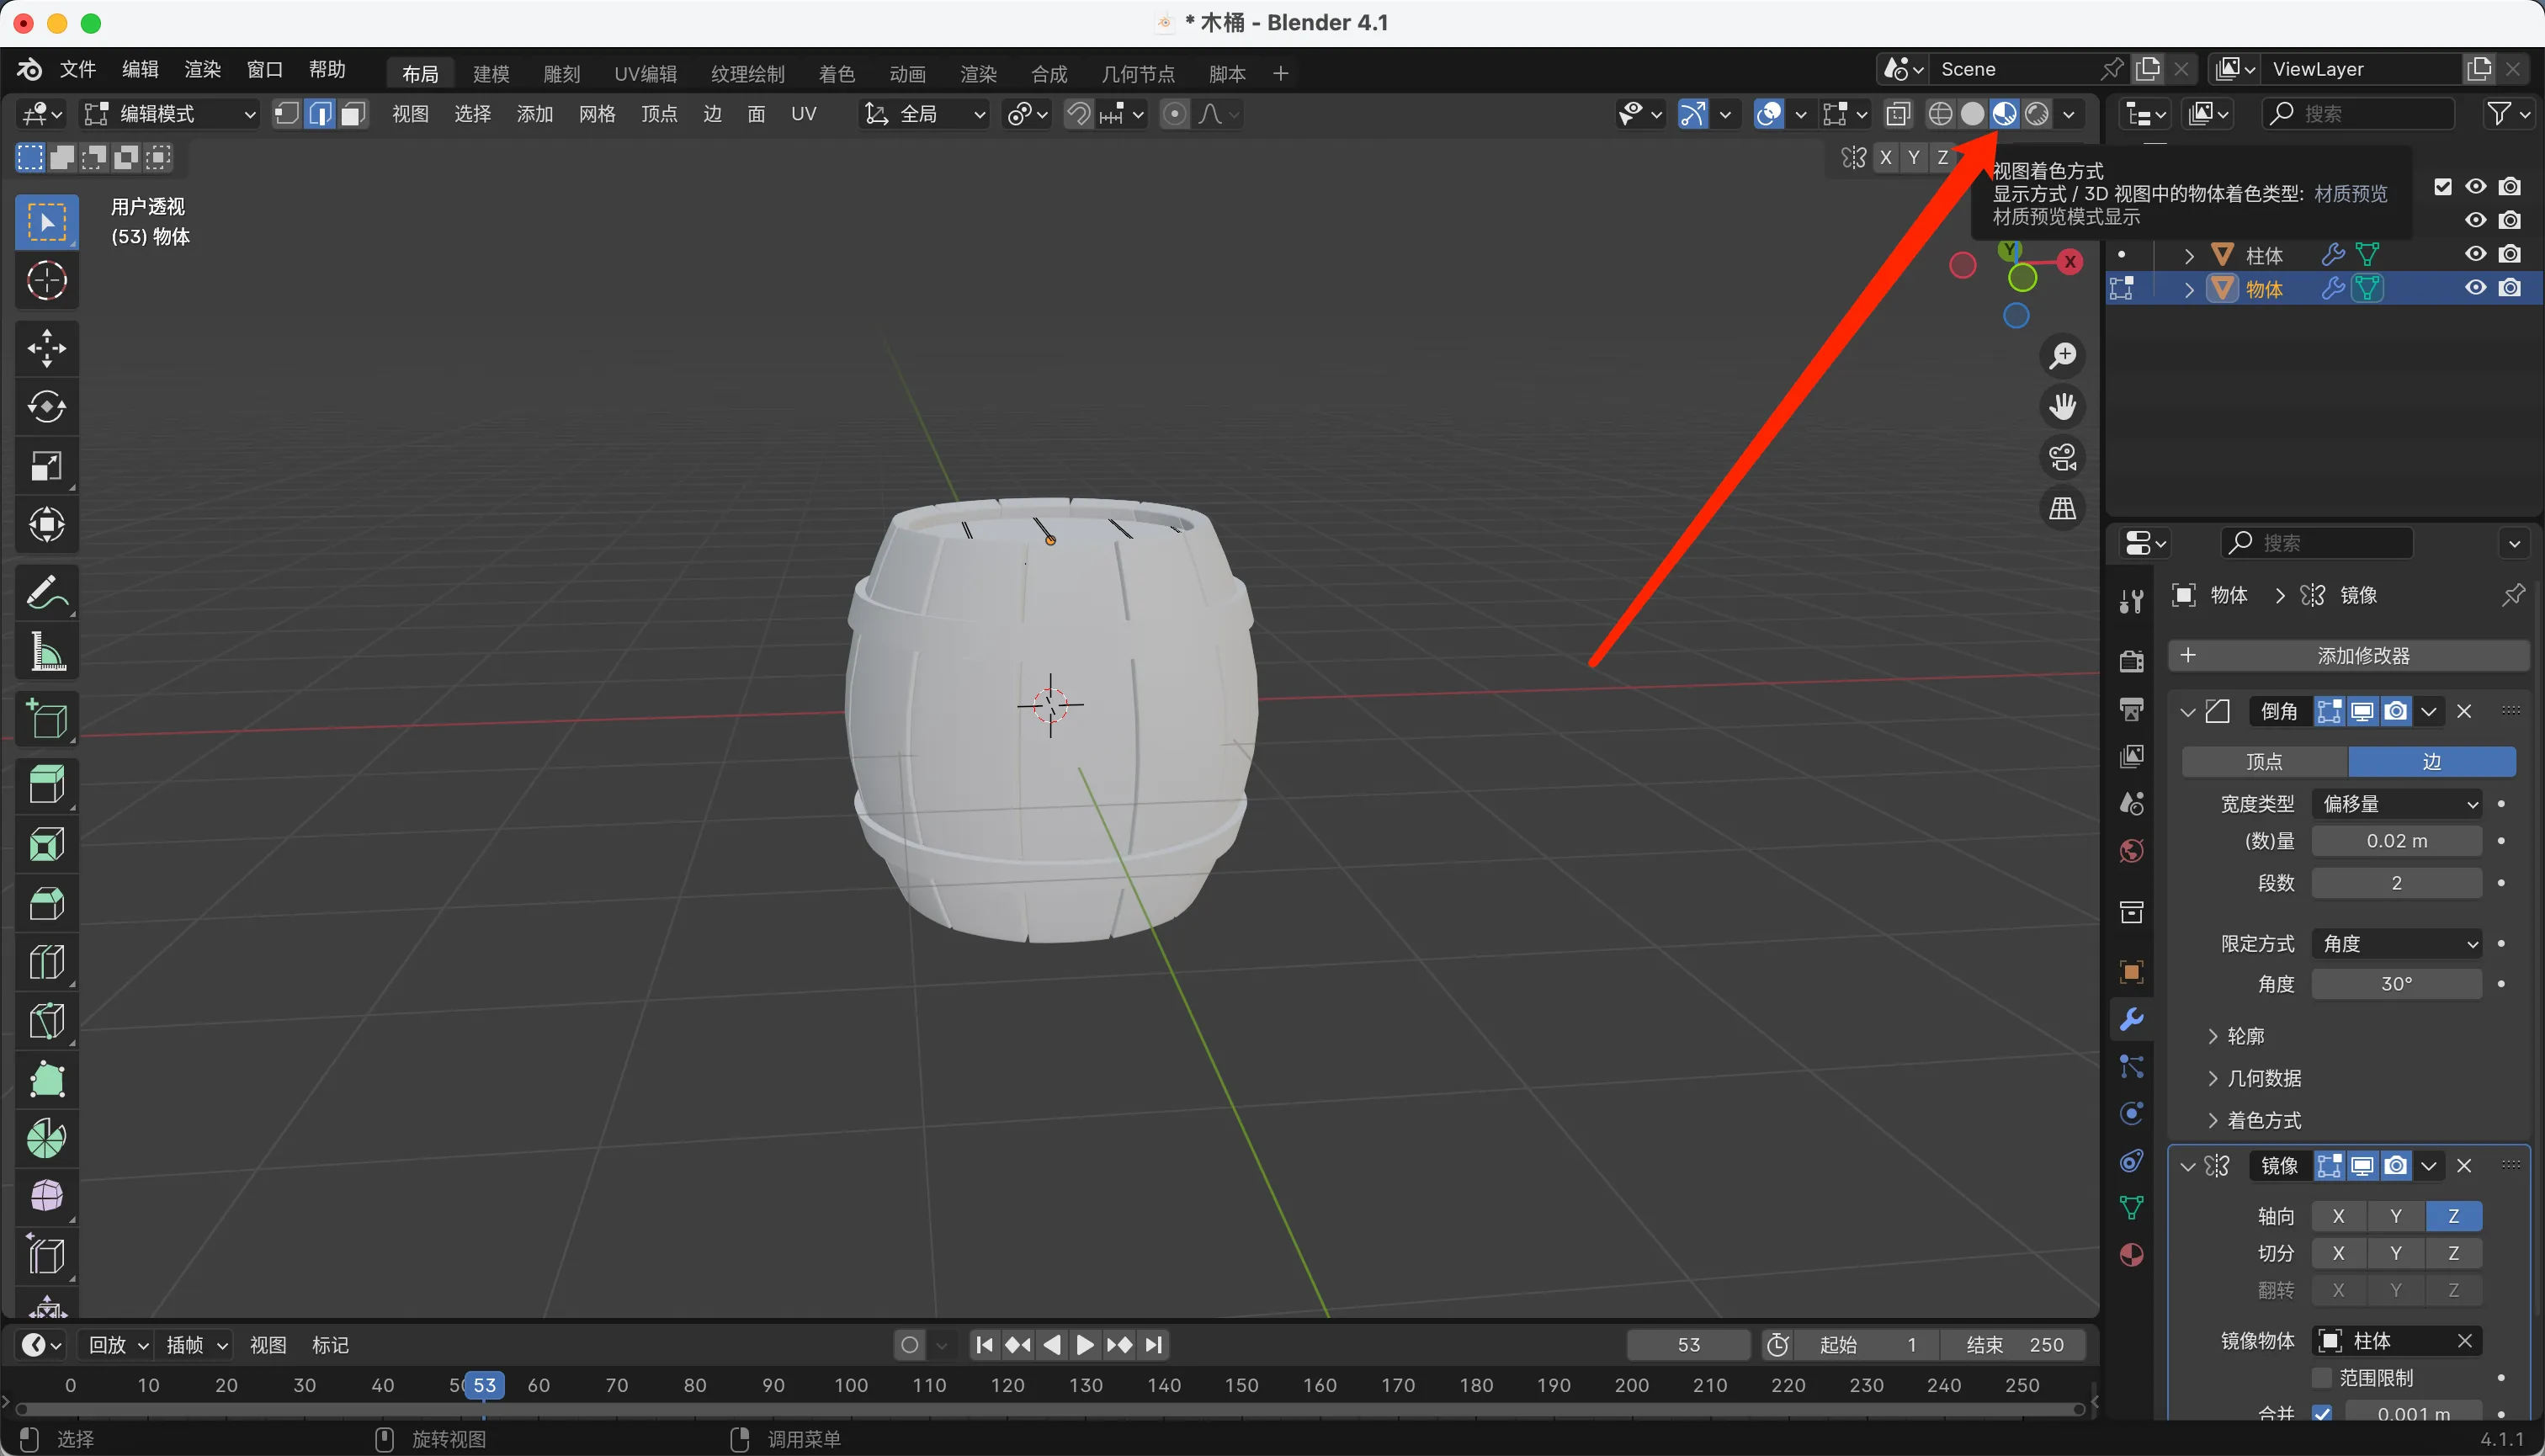Select the Move tool in toolbar

click(x=46, y=348)
